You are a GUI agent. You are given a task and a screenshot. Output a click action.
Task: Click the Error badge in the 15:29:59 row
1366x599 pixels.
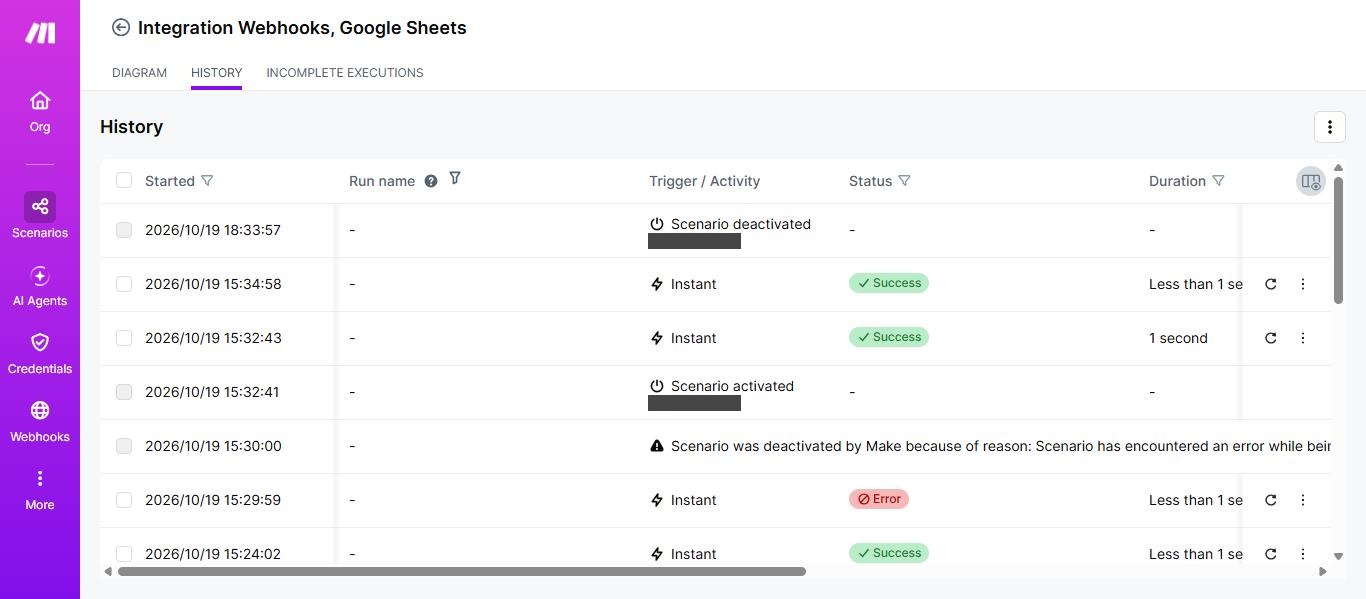(879, 499)
